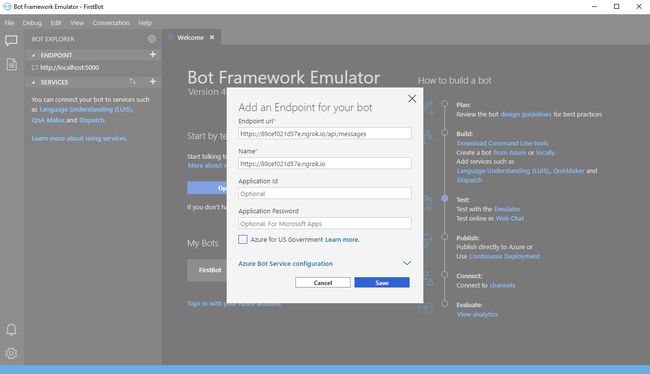Click the Build step marker on timeline
Image resolution: width=650 pixels, height=374 pixels.
(x=444, y=132)
